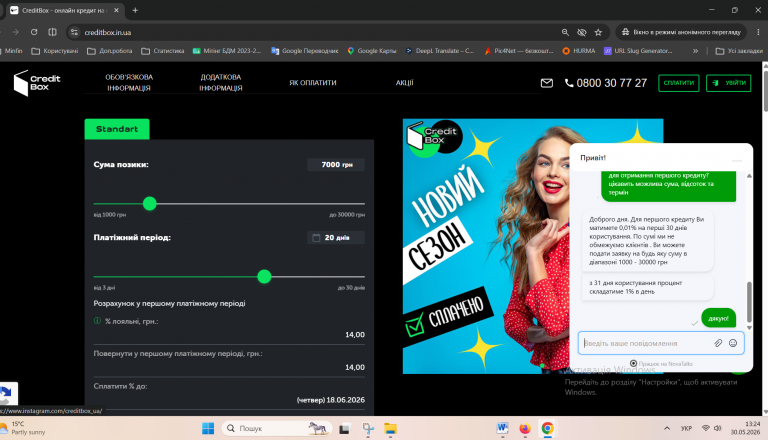Open the calendar icon in payment period

(x=316, y=238)
